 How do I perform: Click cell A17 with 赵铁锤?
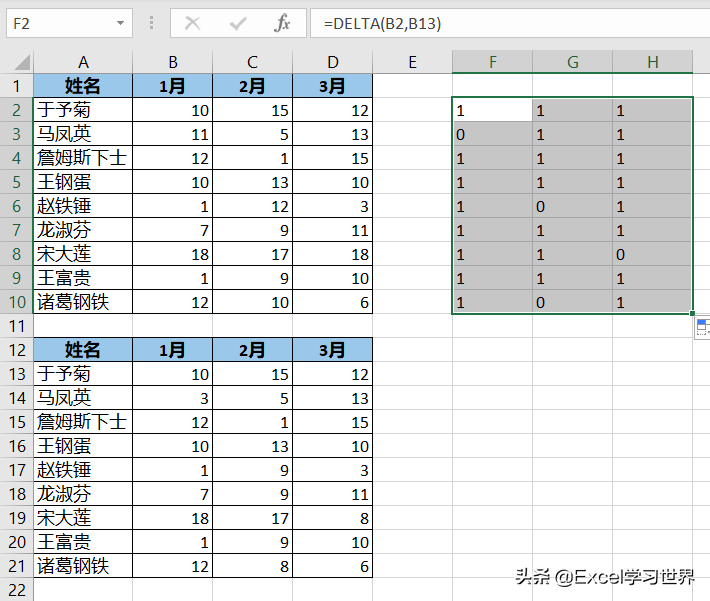tap(83, 470)
